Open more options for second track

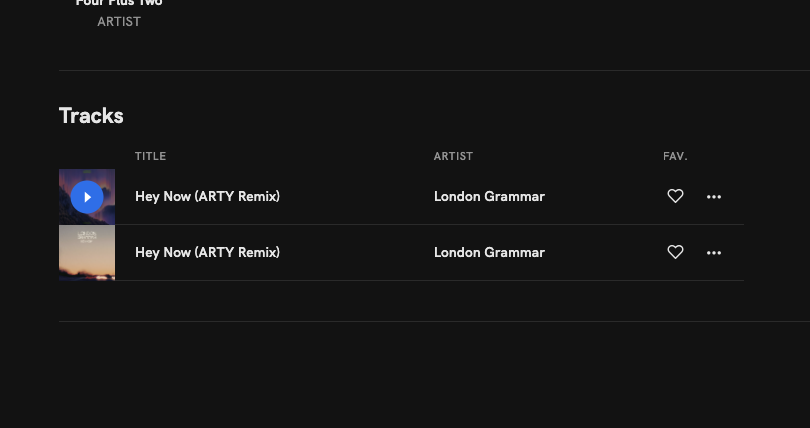pyautogui.click(x=714, y=253)
